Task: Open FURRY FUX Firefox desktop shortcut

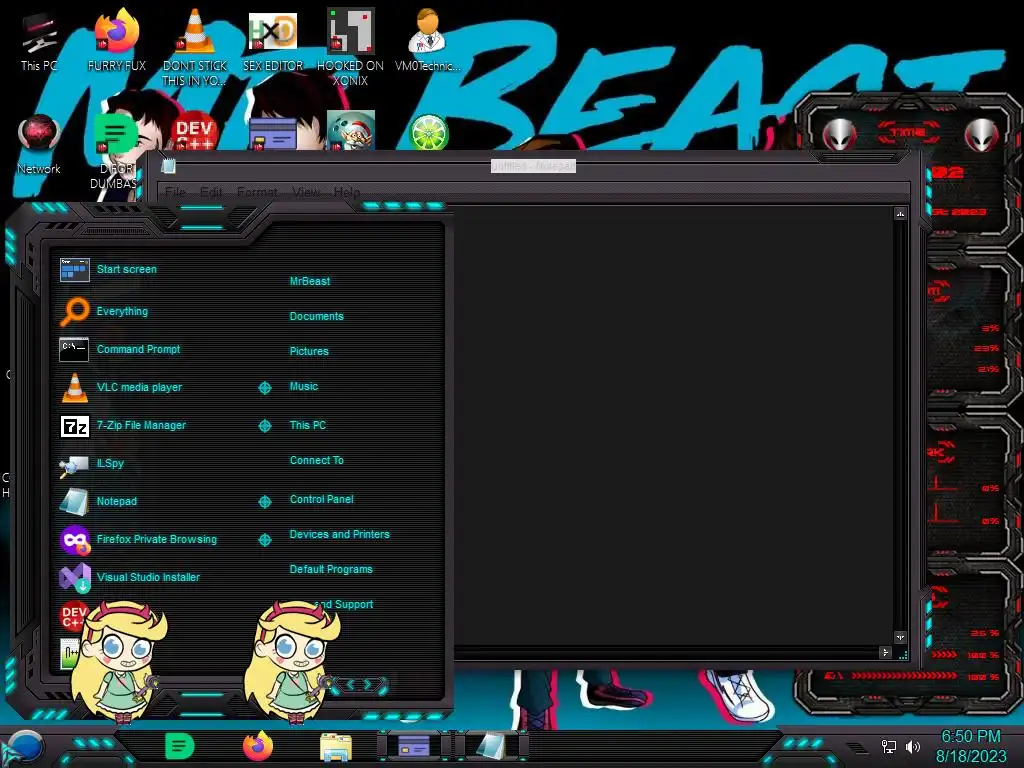Action: click(117, 40)
